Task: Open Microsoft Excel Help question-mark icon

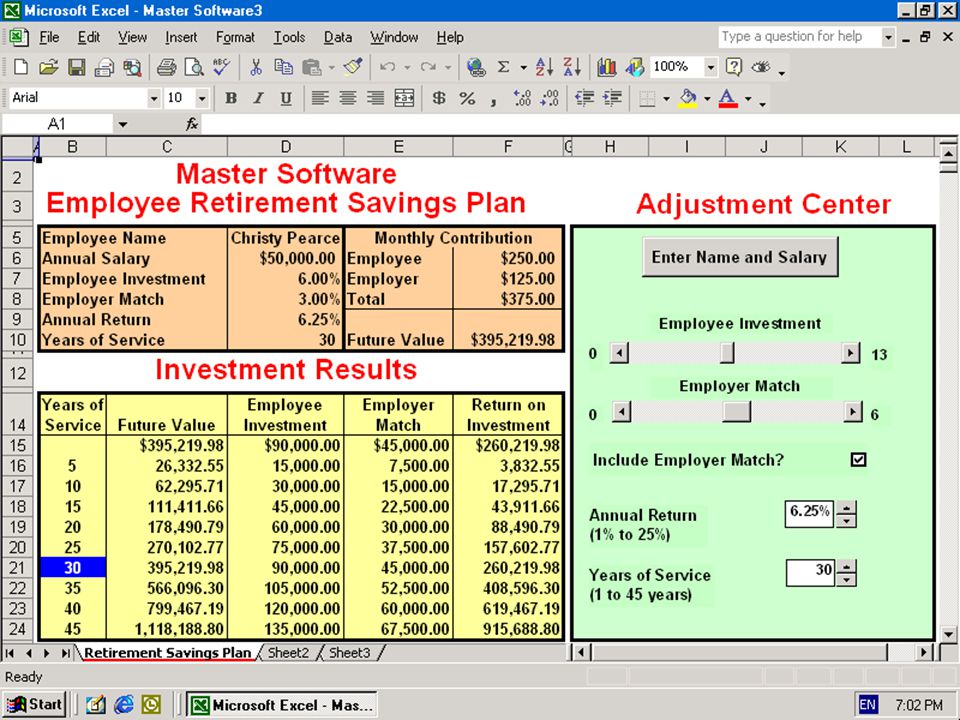Action: (x=733, y=67)
